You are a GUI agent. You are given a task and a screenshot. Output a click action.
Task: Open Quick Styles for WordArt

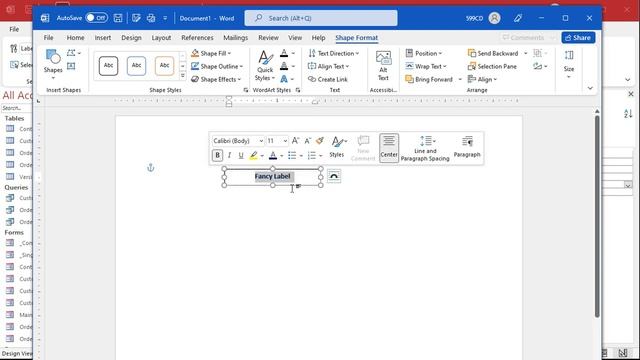[265, 66]
